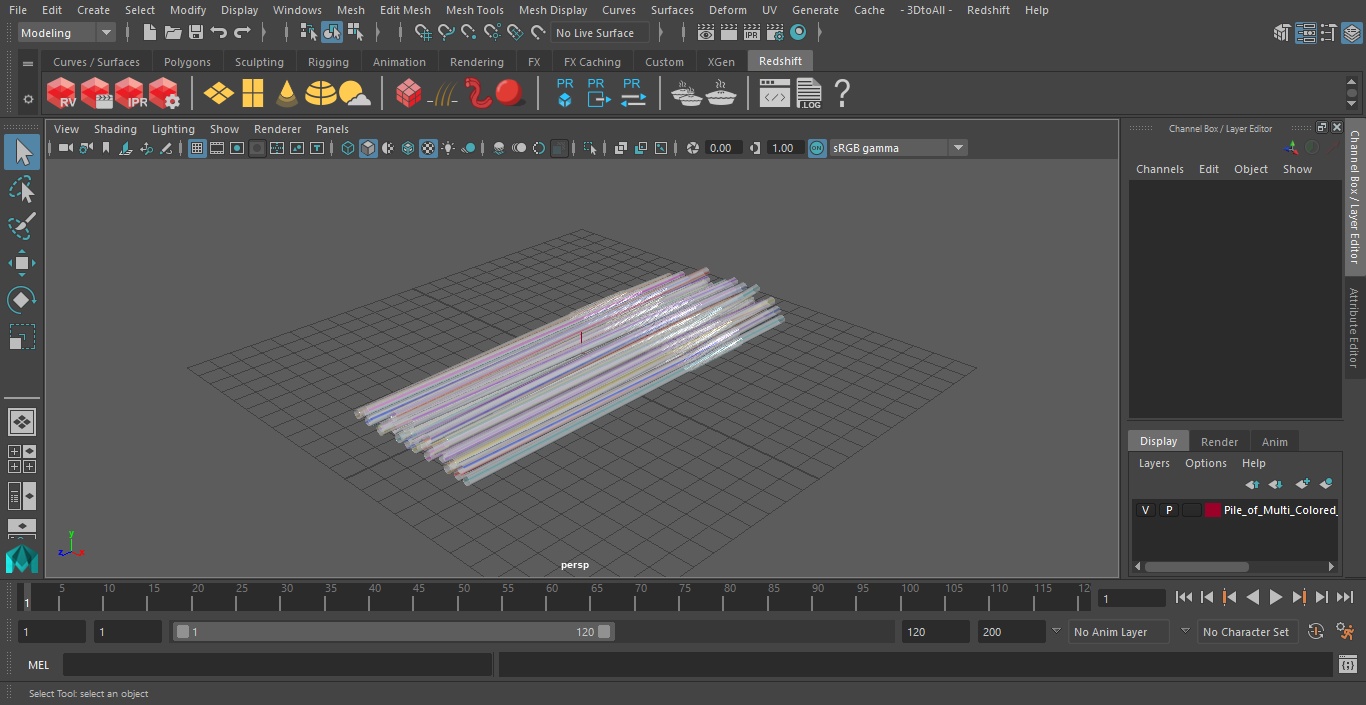Open the Mesh Tools menu
Viewport: 1366px width, 705px height.
pos(474,10)
